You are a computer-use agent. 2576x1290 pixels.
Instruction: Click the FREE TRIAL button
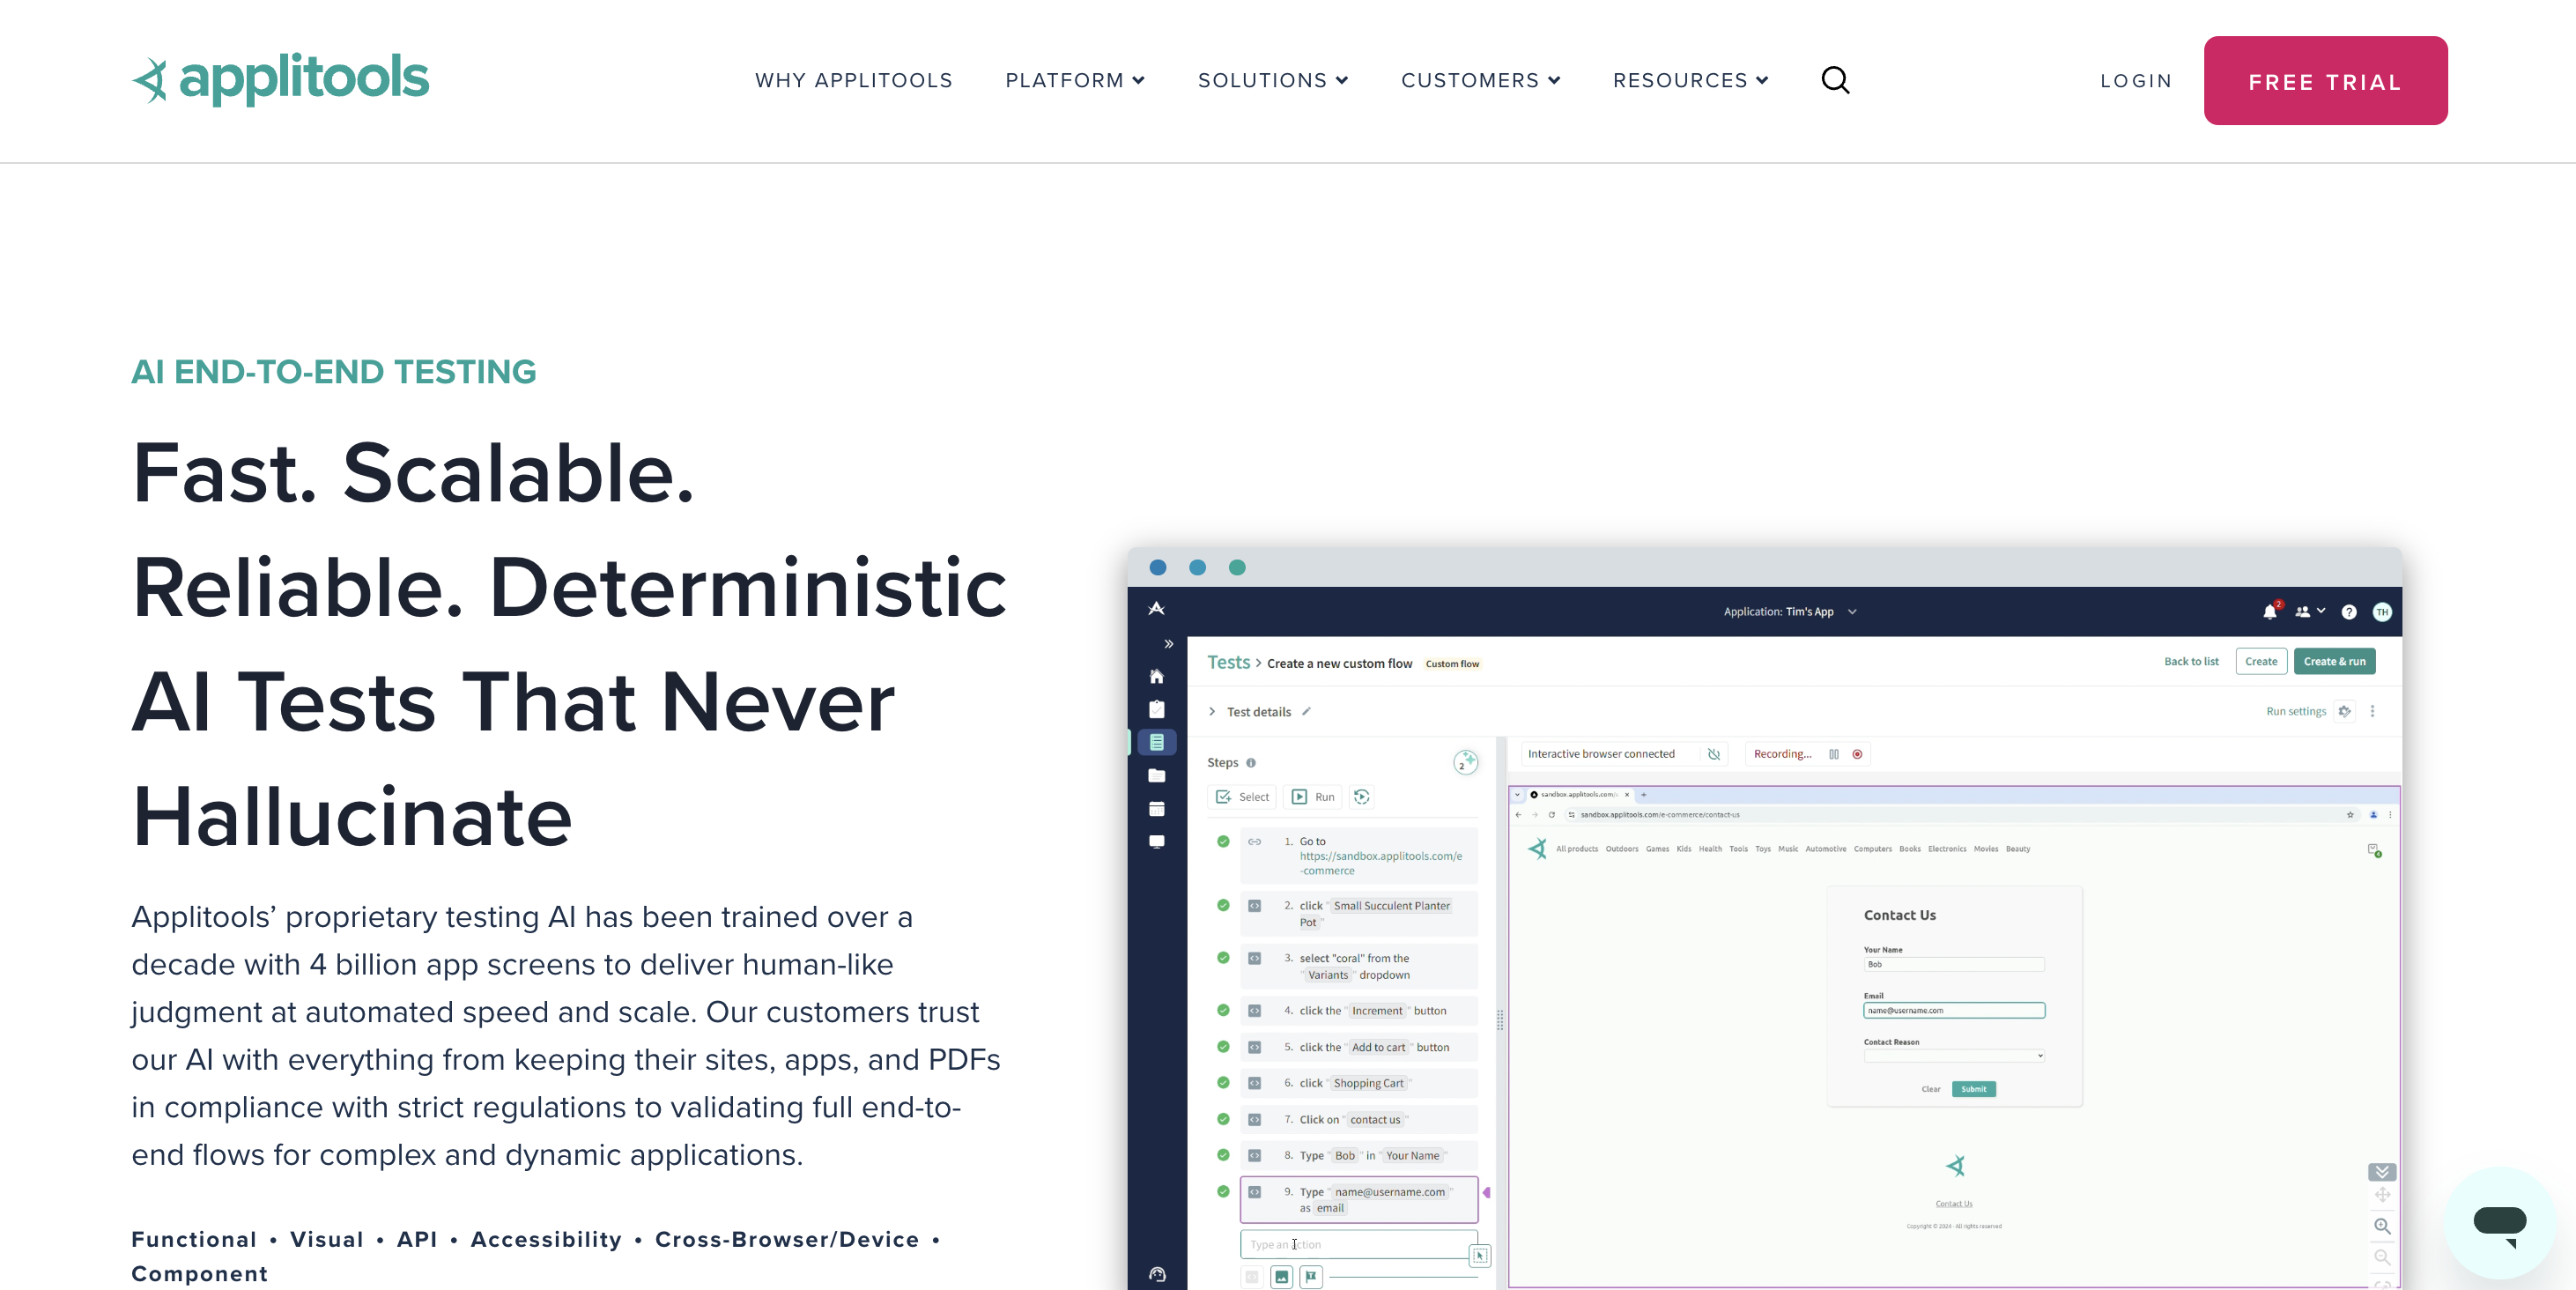pyautogui.click(x=2325, y=81)
